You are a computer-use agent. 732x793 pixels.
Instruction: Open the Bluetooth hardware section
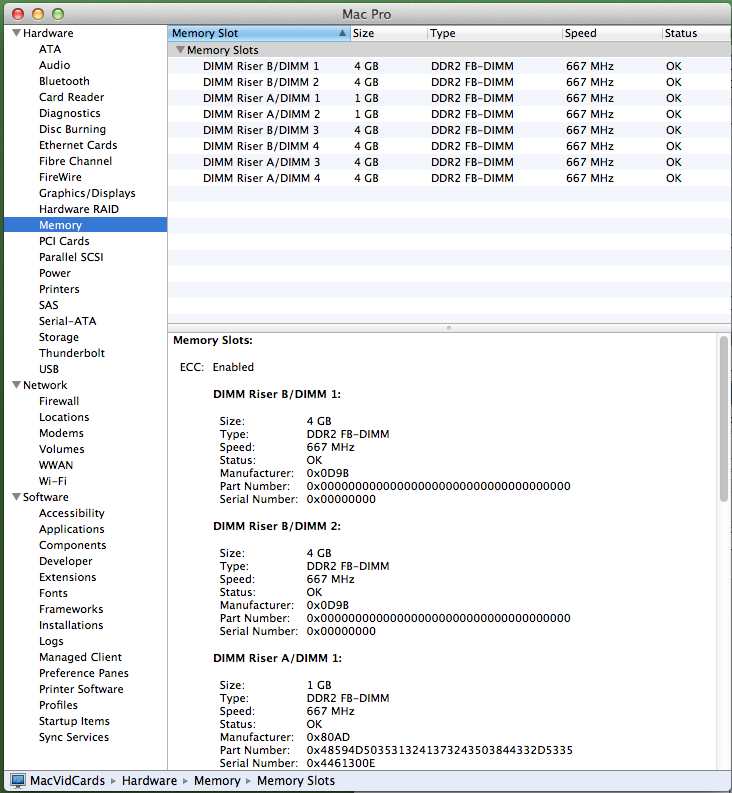pyautogui.click(x=64, y=81)
